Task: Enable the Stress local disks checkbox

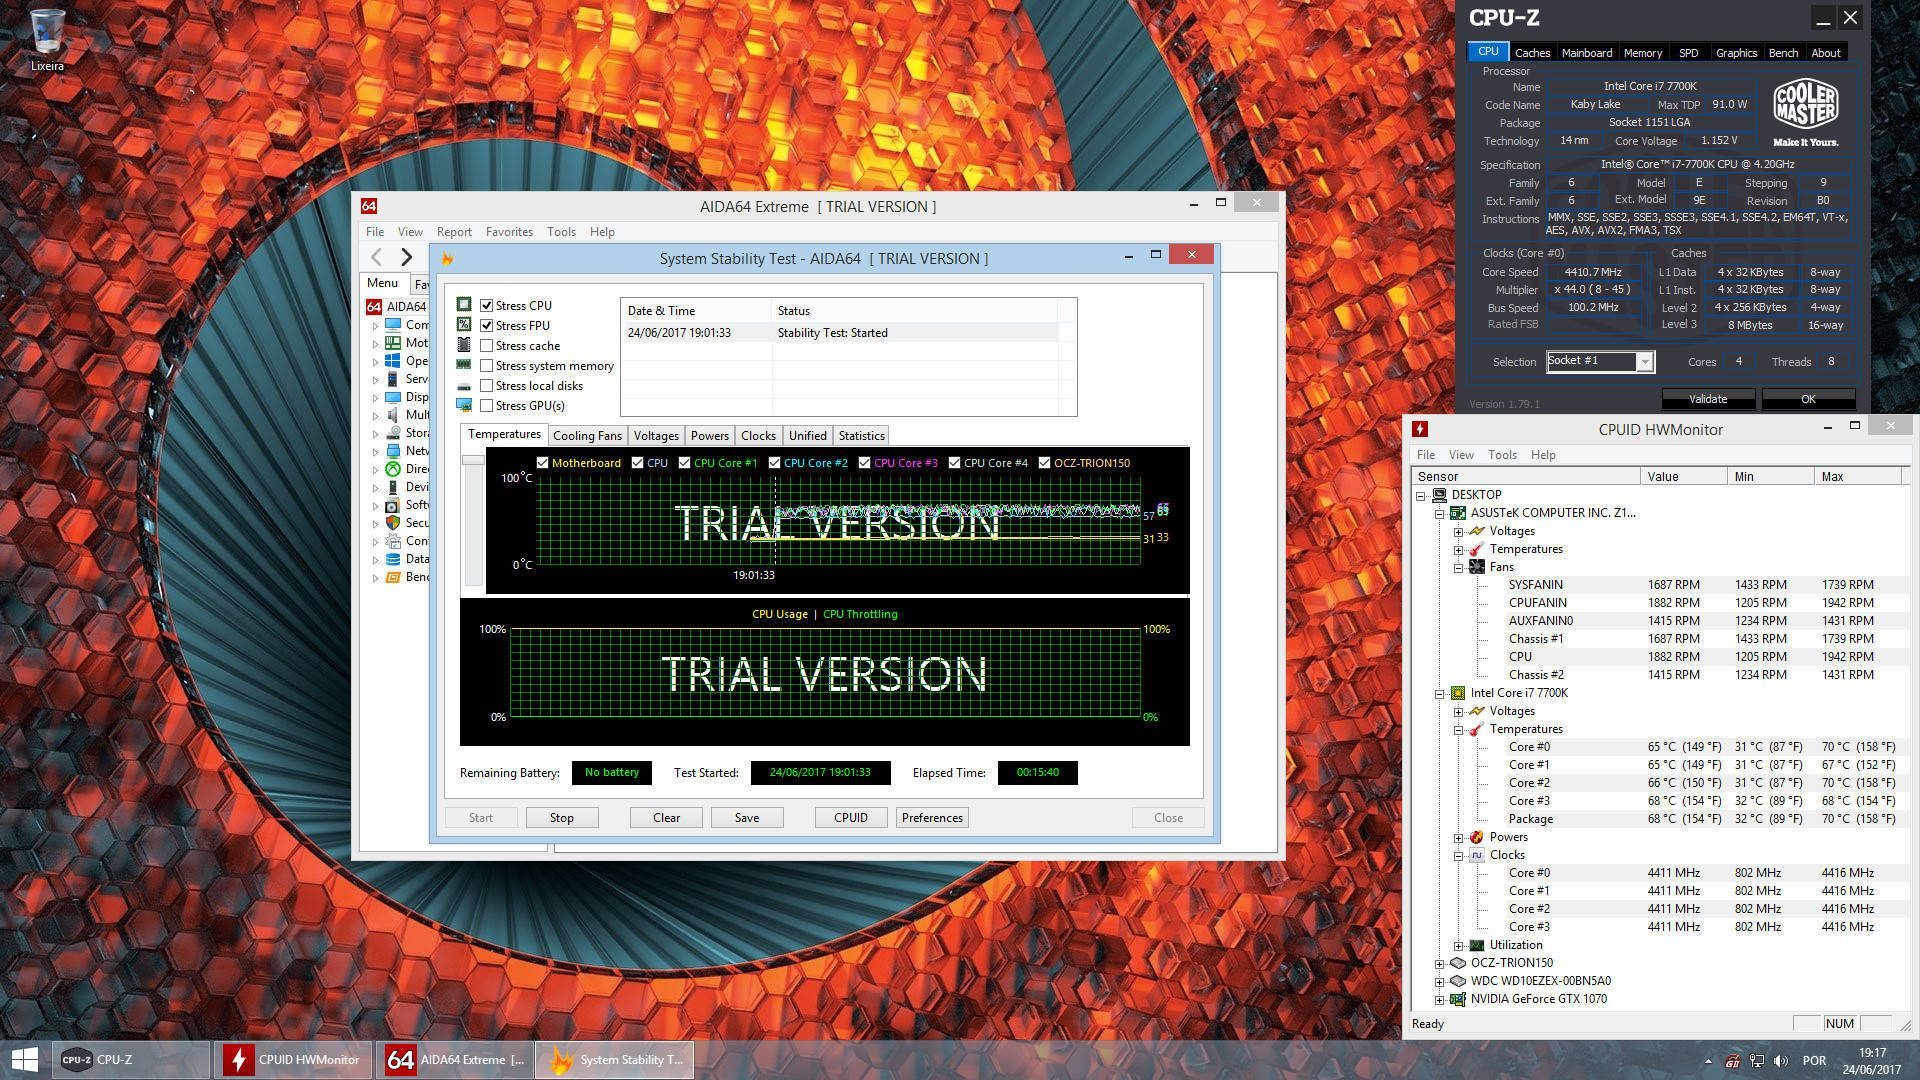Action: 487,385
